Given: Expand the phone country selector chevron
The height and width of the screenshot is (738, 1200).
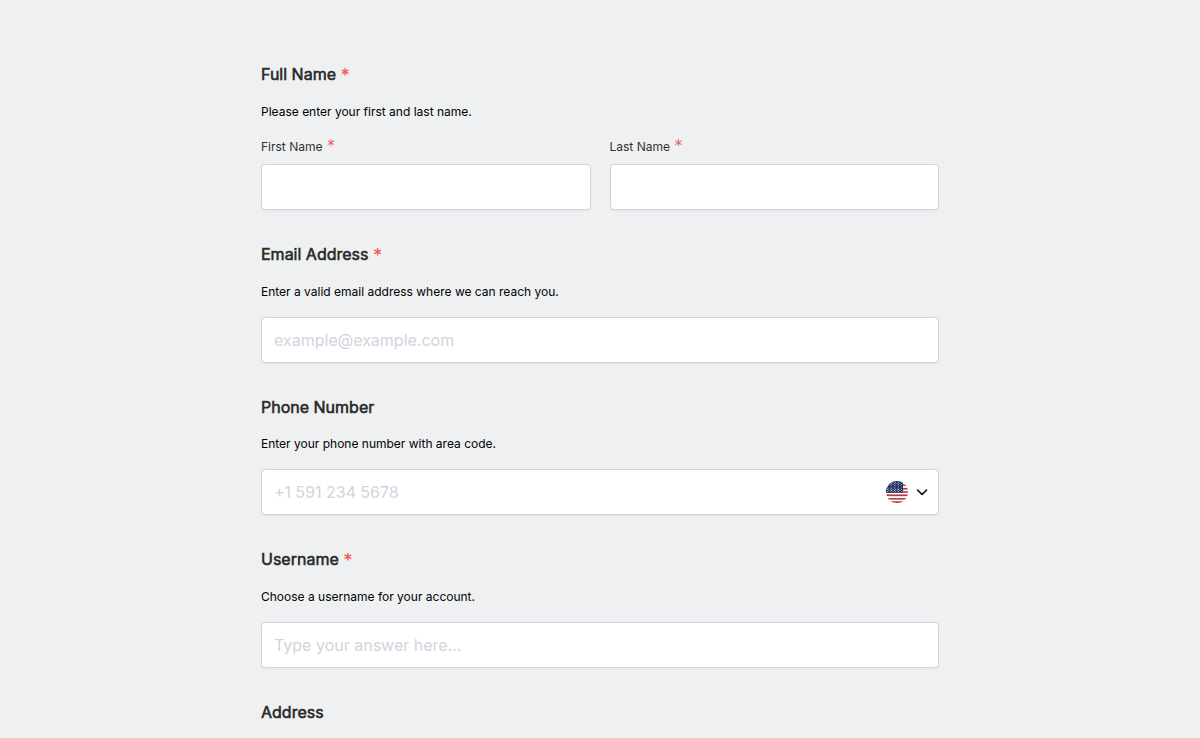Looking at the screenshot, I should coord(920,492).
